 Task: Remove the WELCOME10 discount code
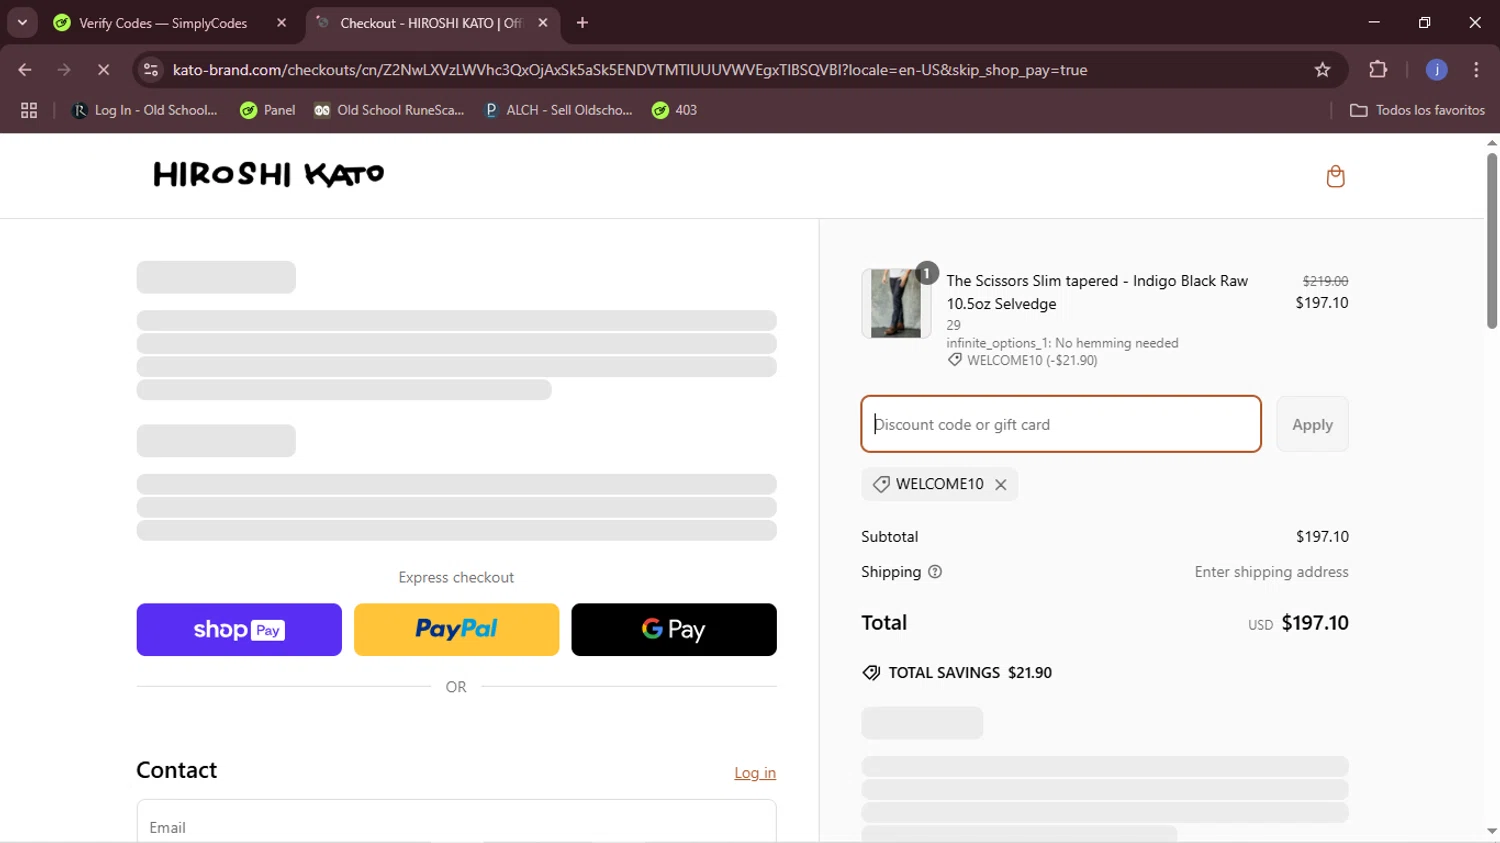pos(1000,484)
